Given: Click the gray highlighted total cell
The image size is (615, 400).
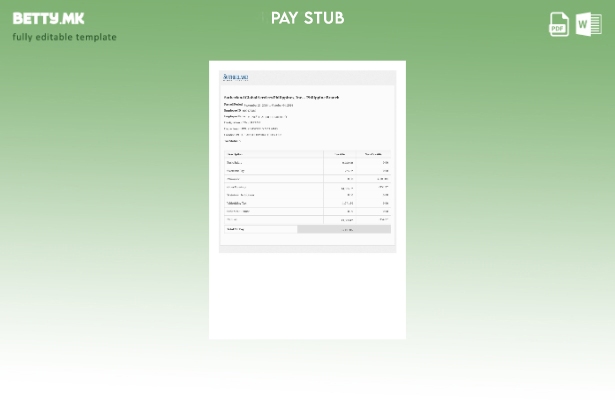Looking at the screenshot, I should point(344,229).
